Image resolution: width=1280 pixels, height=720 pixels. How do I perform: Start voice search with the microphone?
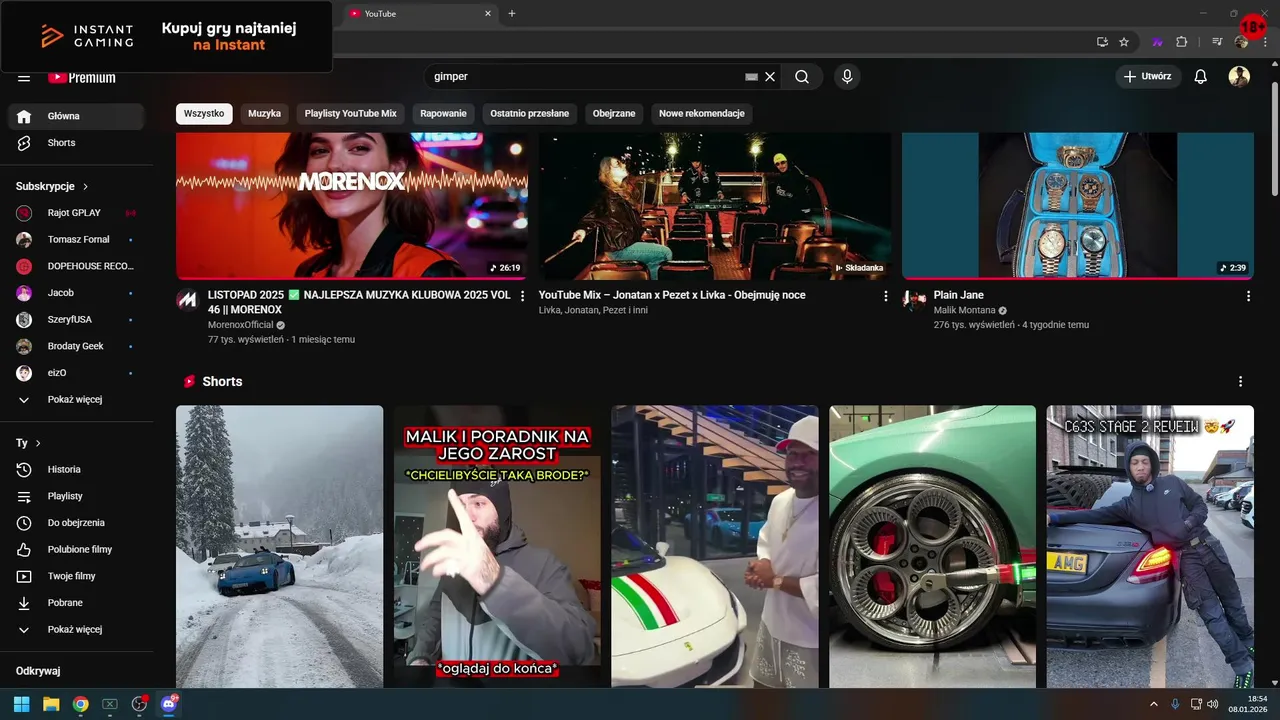[x=847, y=77]
